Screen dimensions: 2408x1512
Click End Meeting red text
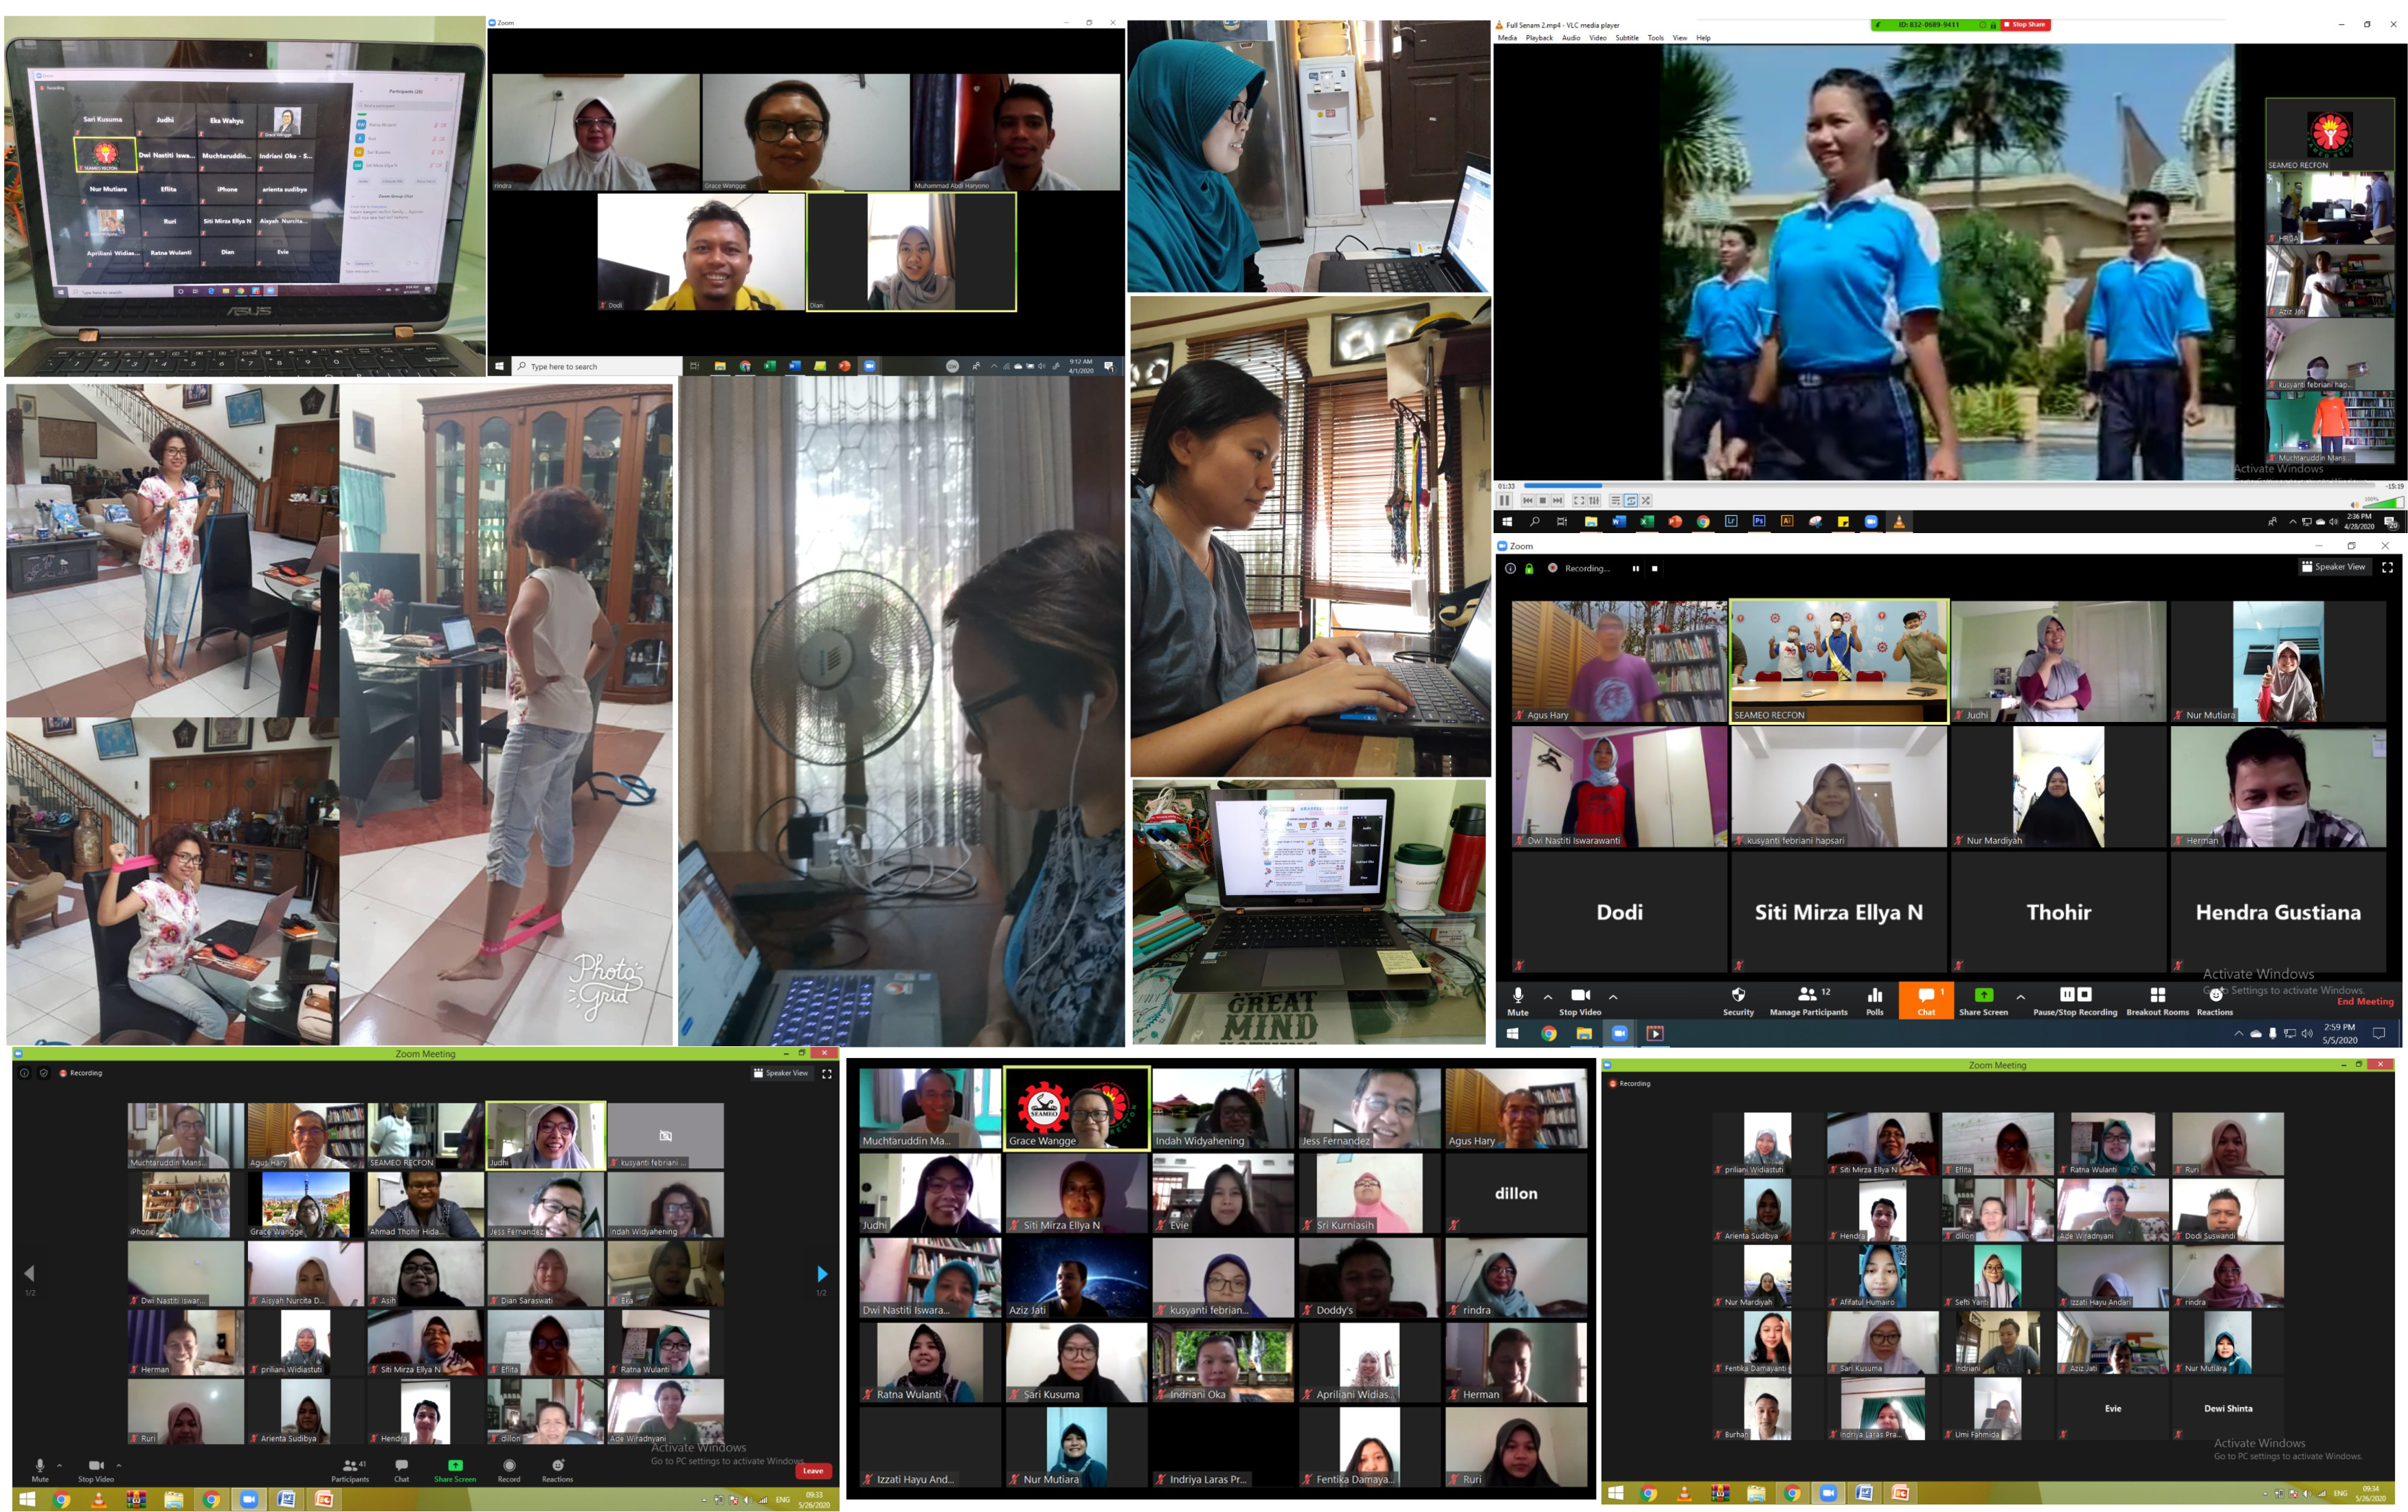[x=2365, y=1001]
